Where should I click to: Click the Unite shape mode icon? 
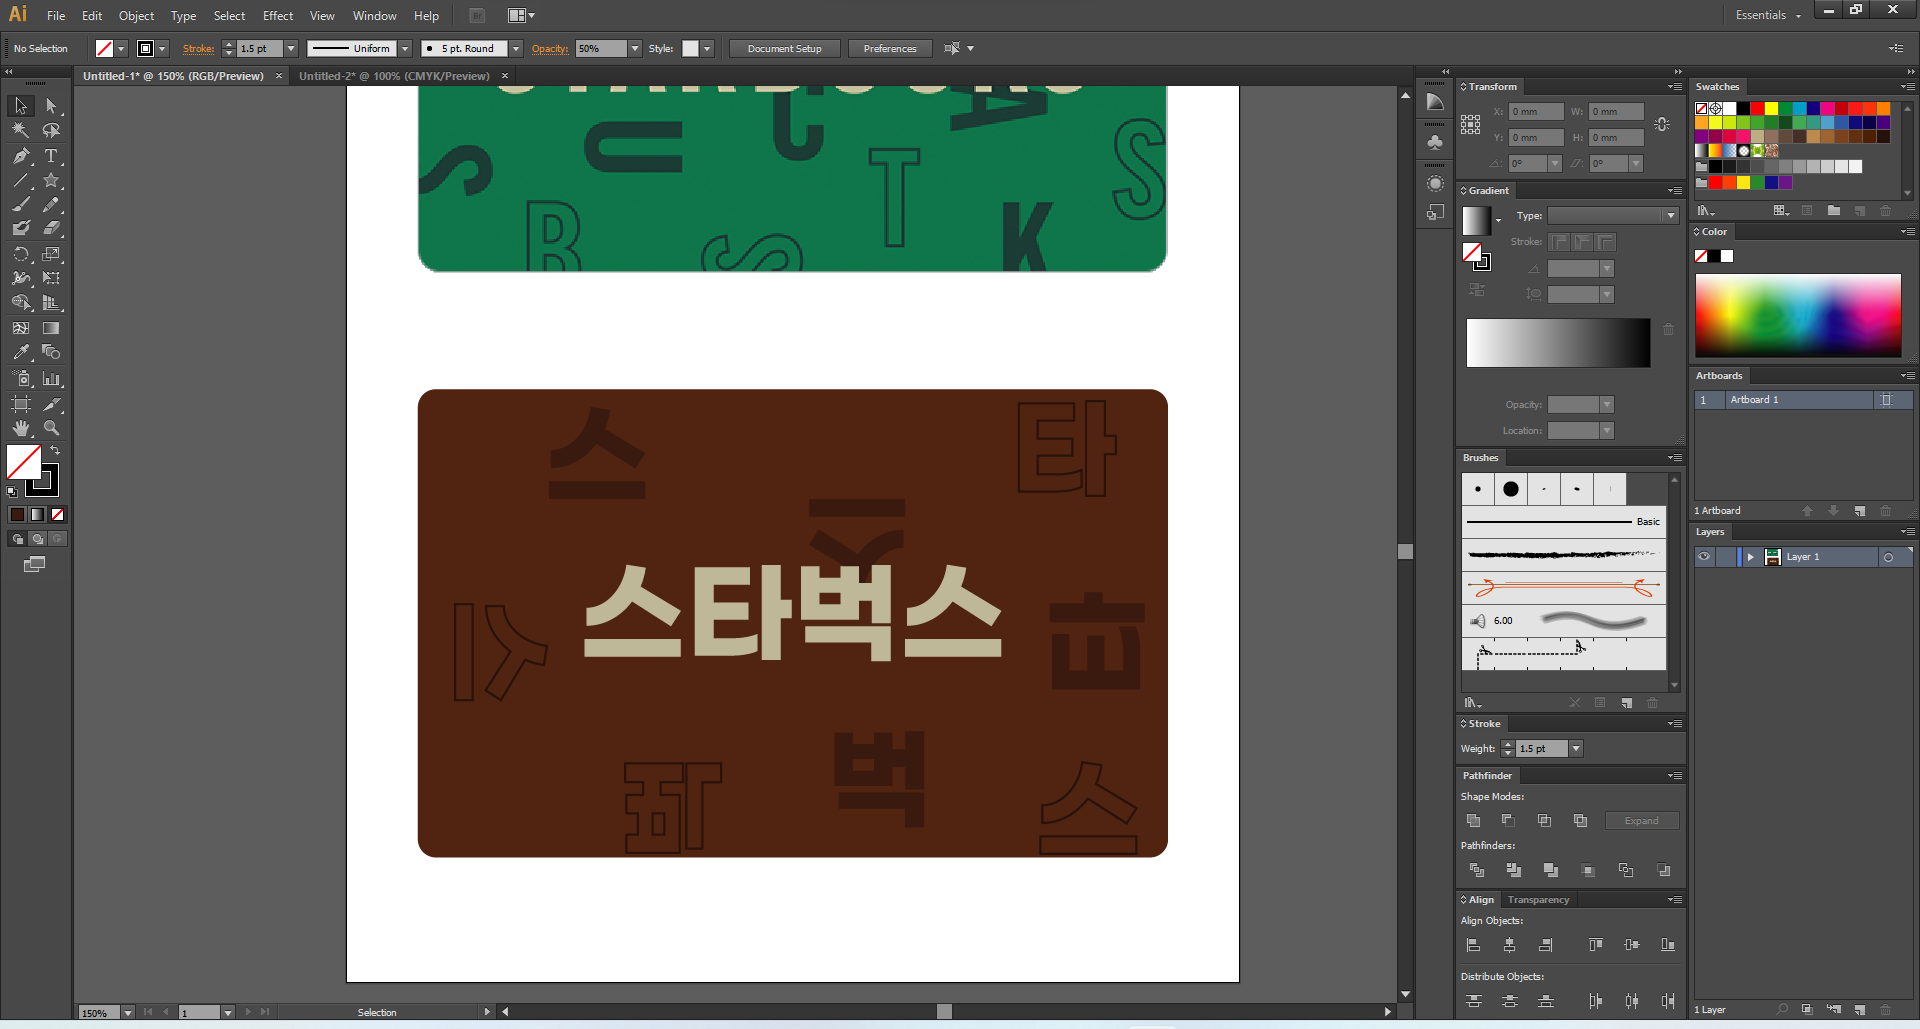1473,821
